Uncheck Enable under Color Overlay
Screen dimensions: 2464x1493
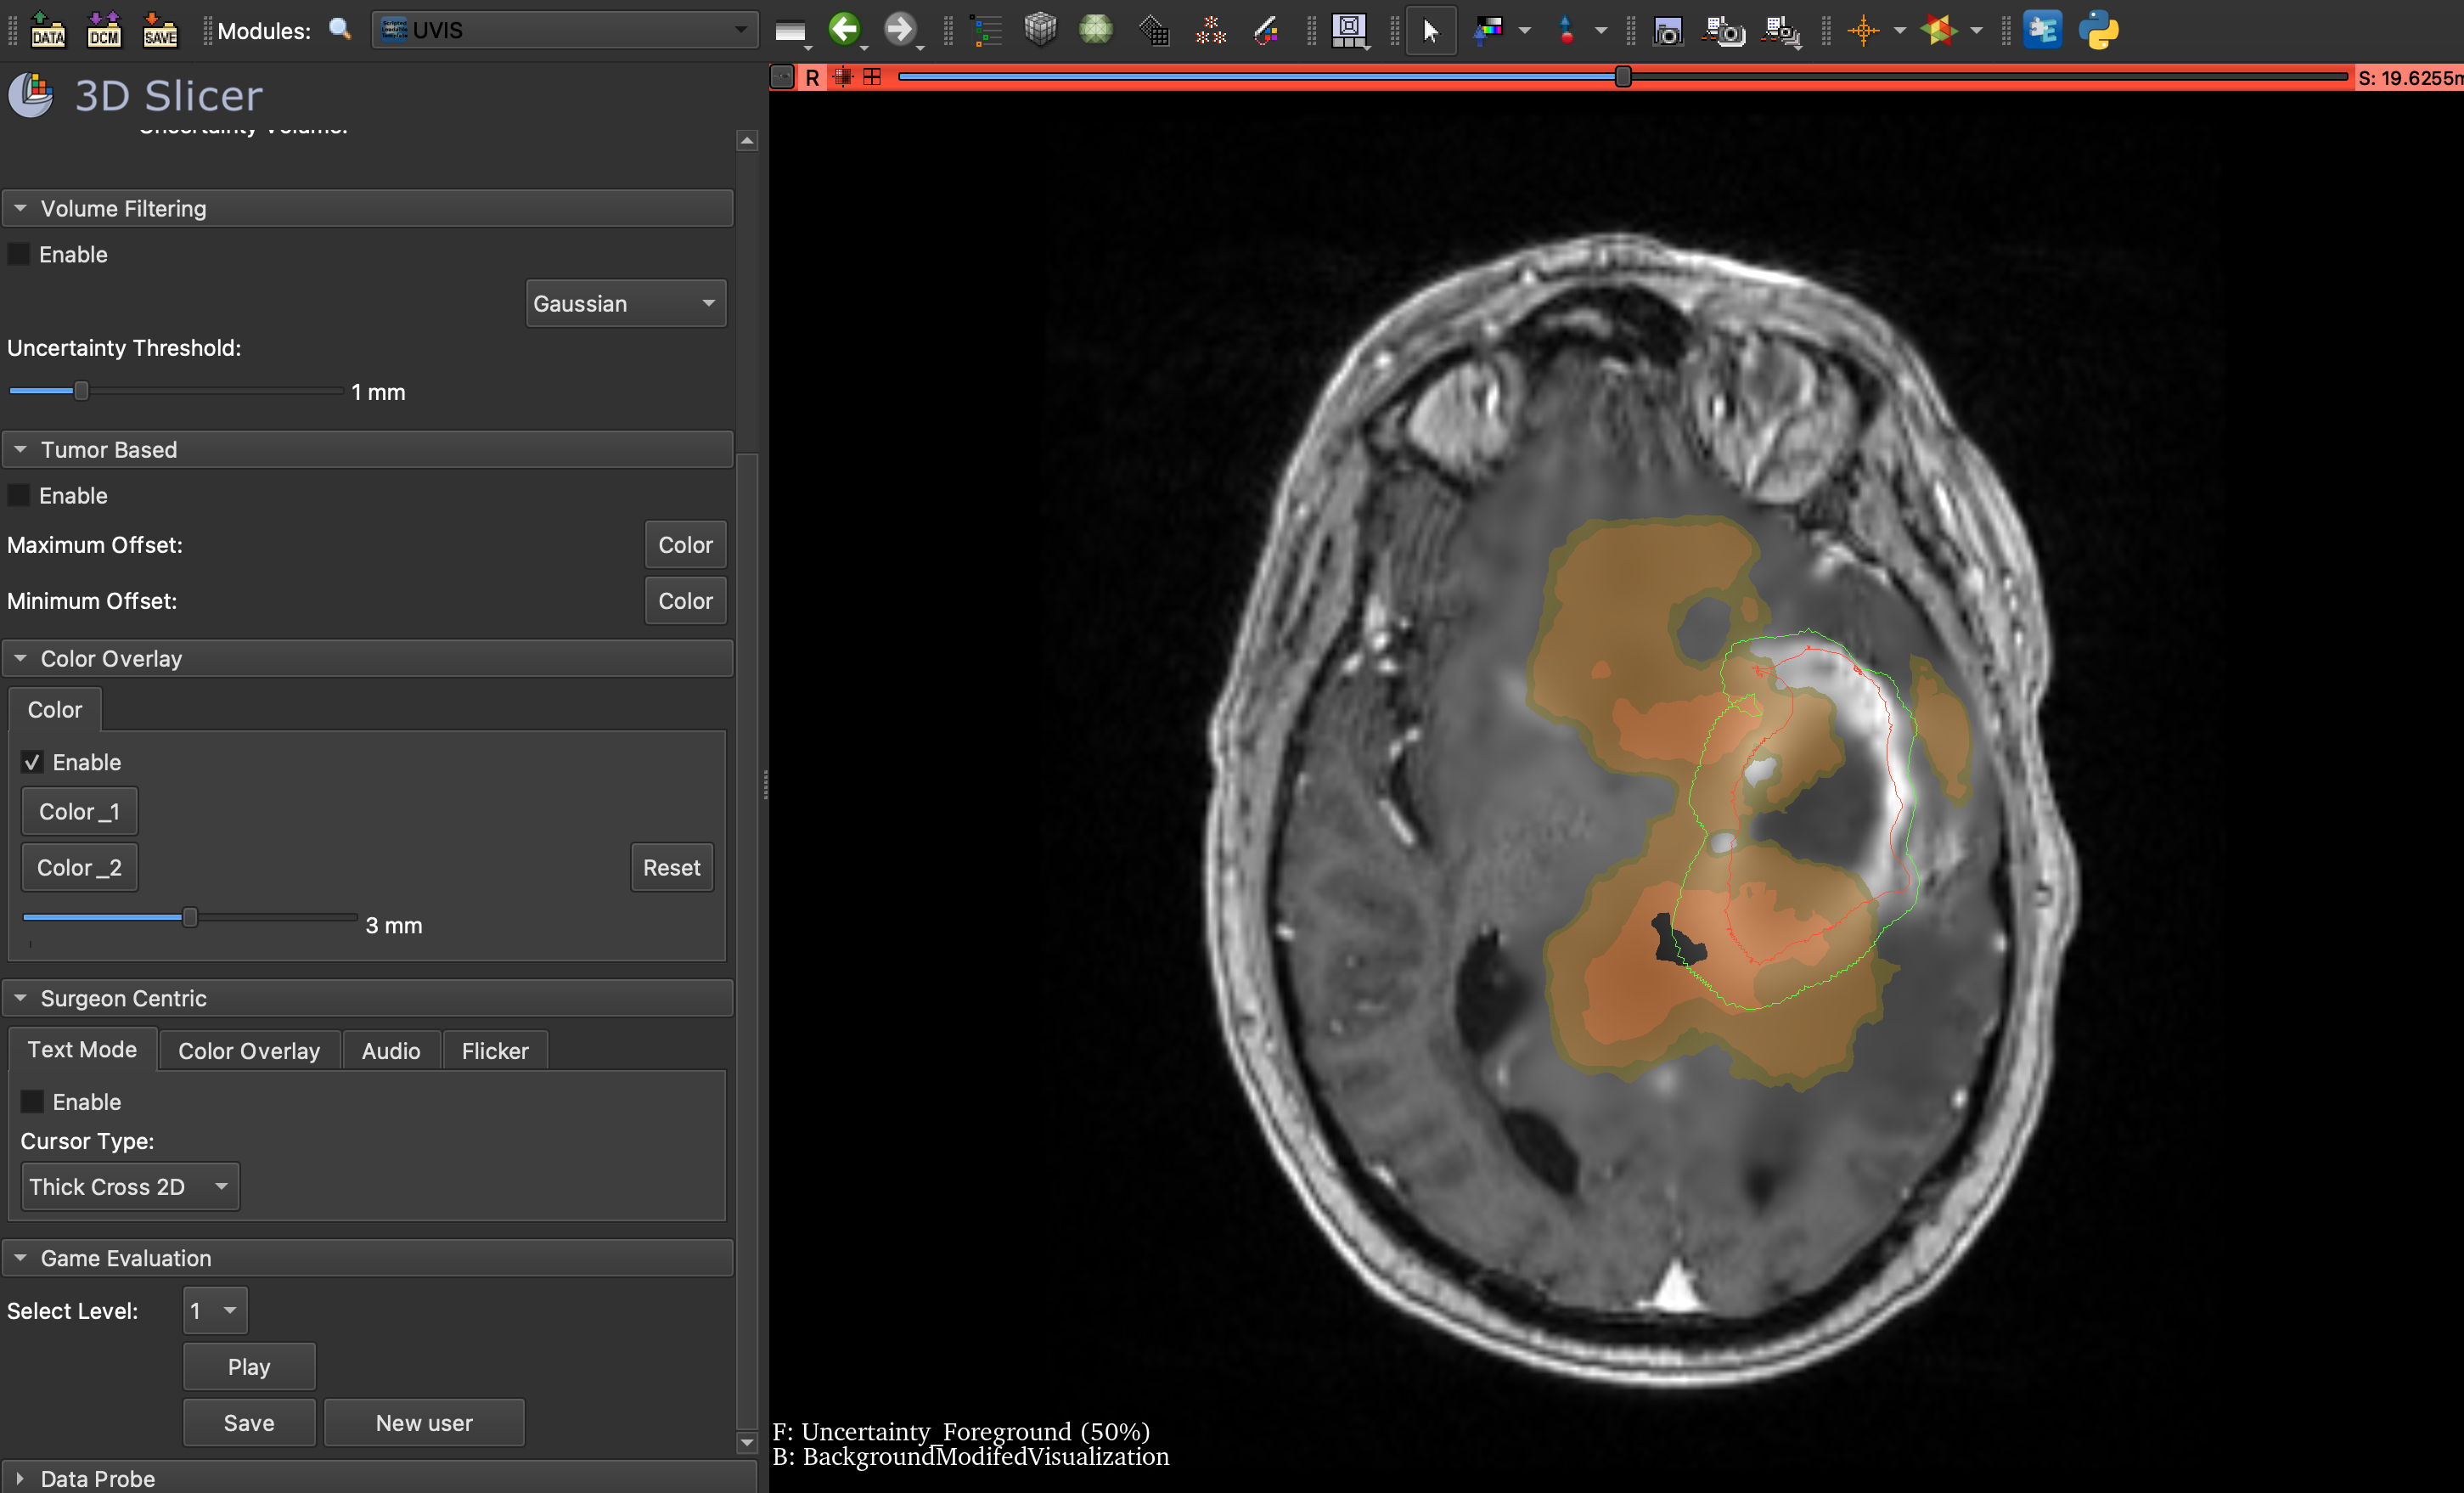click(x=33, y=762)
